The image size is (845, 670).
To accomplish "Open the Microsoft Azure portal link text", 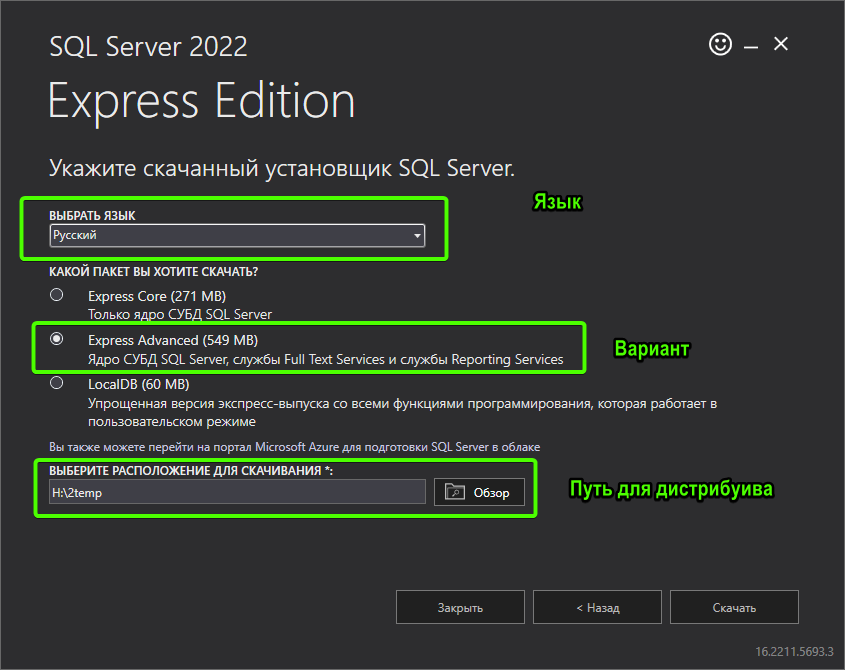I will [x=296, y=446].
